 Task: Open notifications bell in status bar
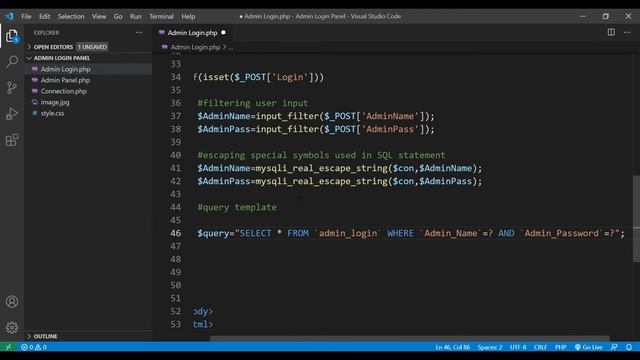coord(629,347)
